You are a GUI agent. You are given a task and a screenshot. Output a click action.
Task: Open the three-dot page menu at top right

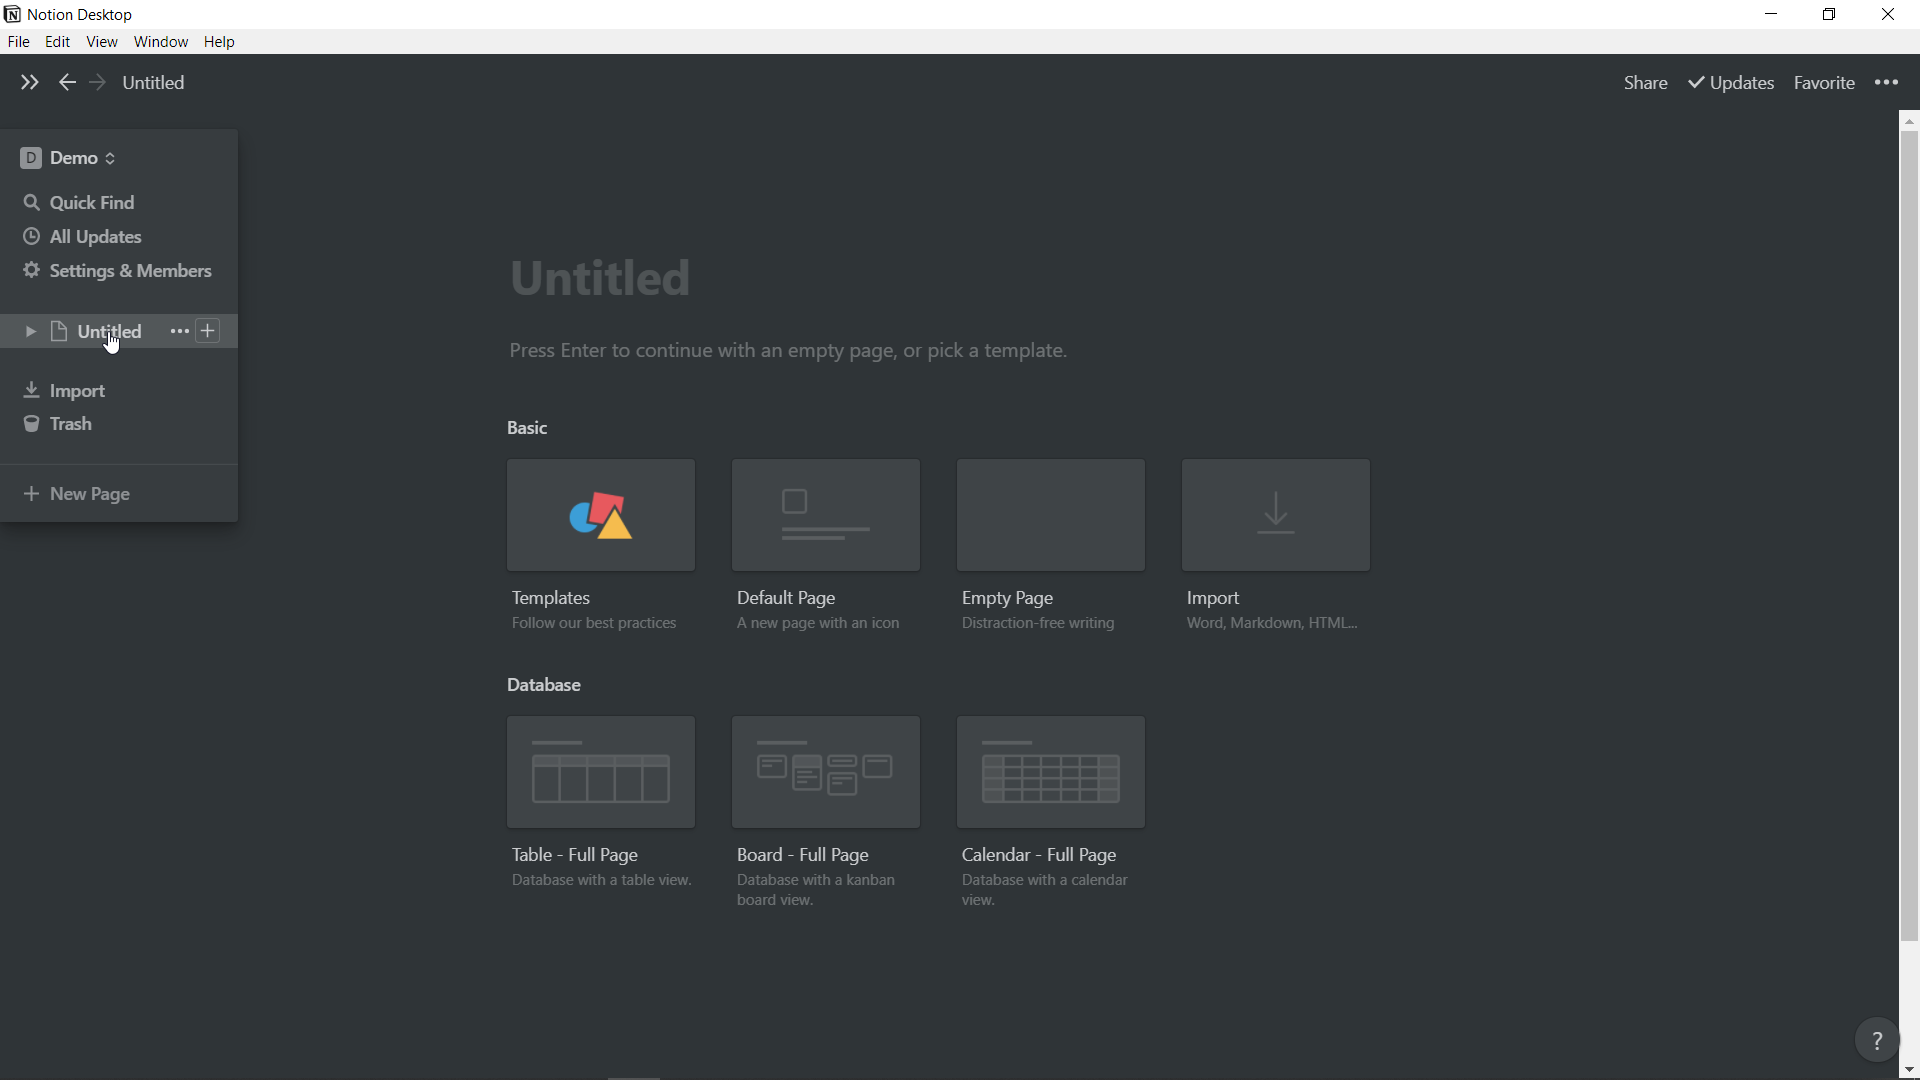[x=1887, y=83]
